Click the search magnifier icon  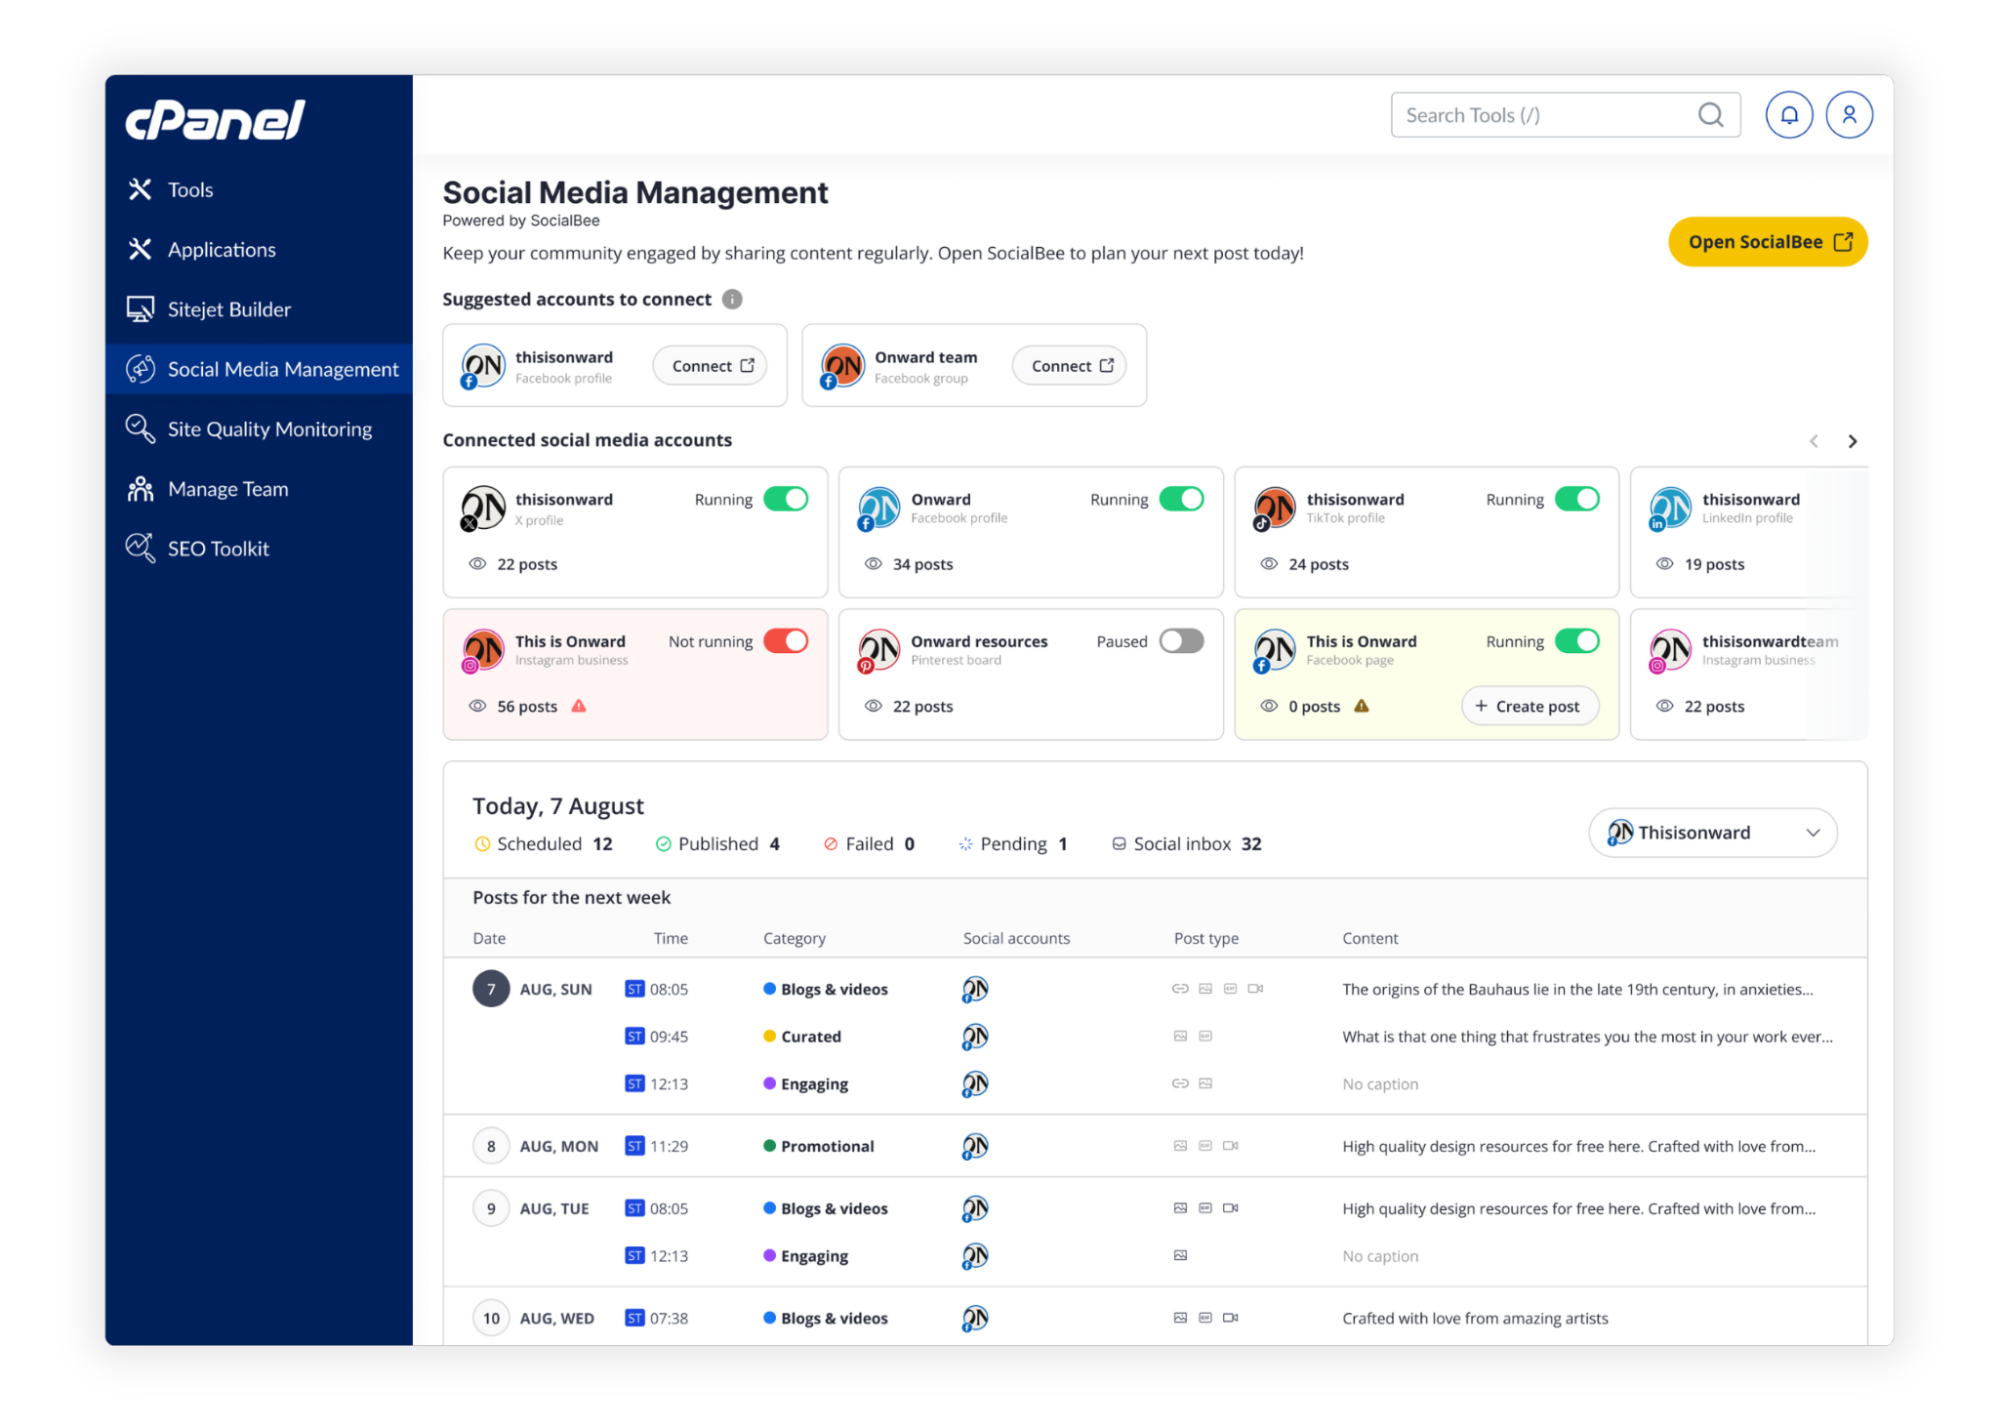(1711, 115)
